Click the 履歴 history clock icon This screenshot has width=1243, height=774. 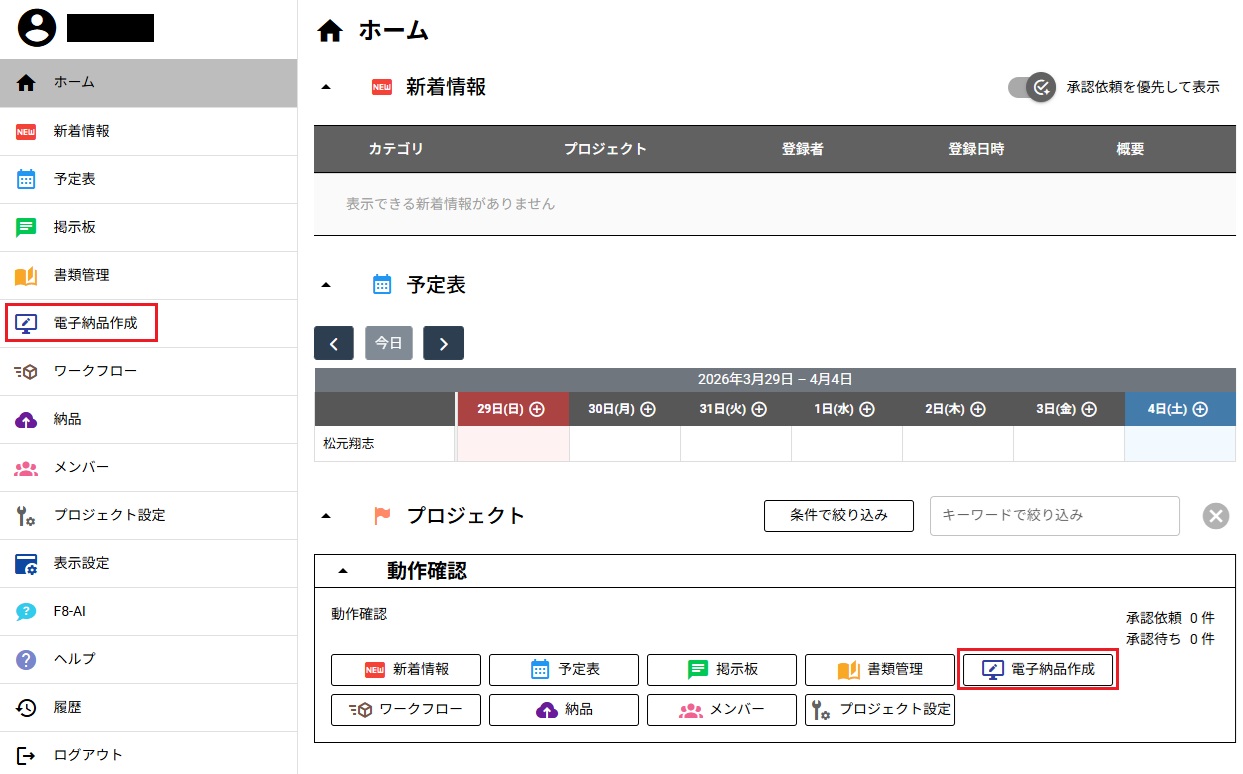click(26, 707)
